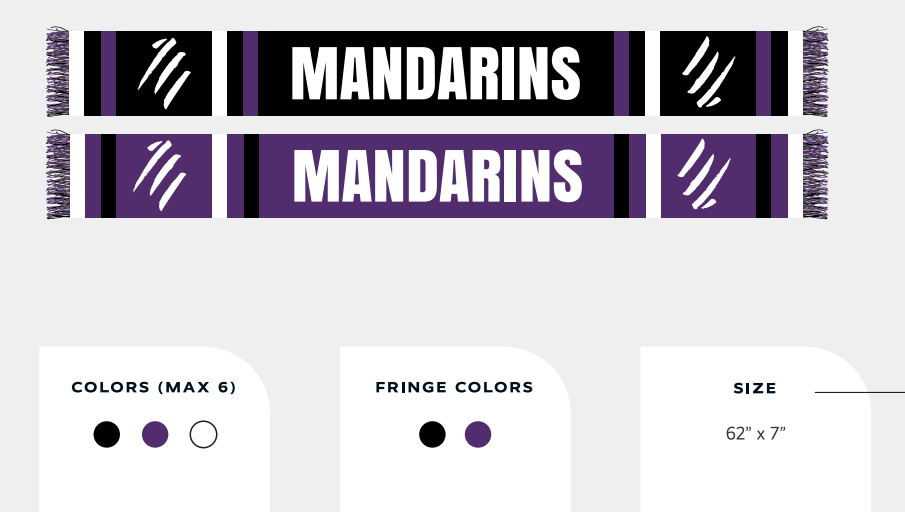Click the right fringe of the black scarf
This screenshot has width=905, height=512.
(x=815, y=73)
